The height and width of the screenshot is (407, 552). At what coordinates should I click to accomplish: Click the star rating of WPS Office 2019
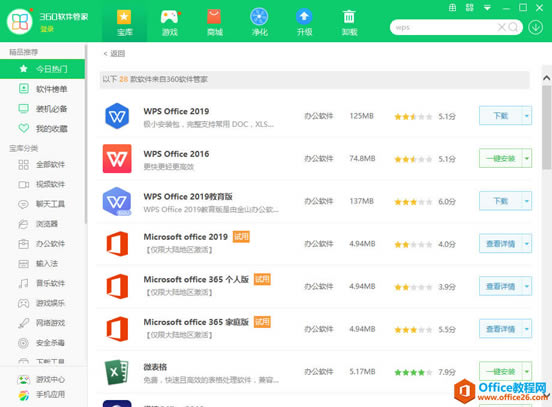[413, 117]
